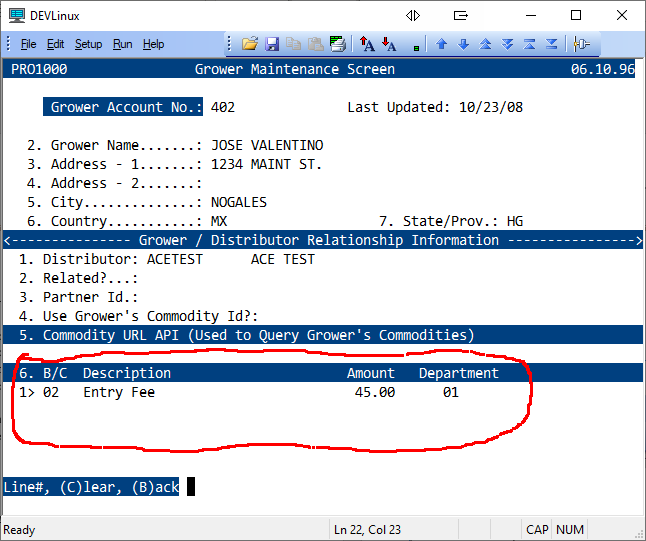The width and height of the screenshot is (646, 541).
Task: Decrease font size with the down-arrow A icon
Action: 390,44
